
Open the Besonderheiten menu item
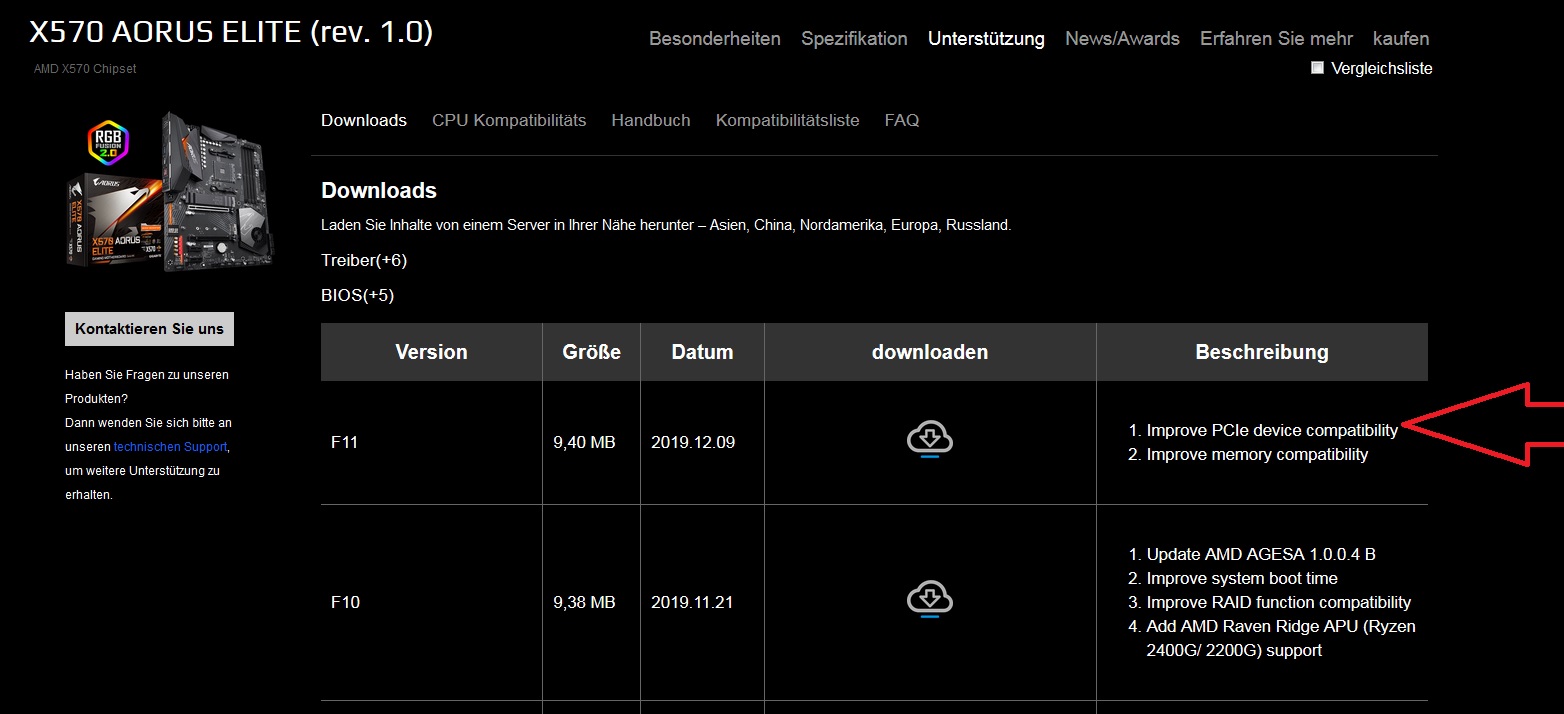pos(715,39)
